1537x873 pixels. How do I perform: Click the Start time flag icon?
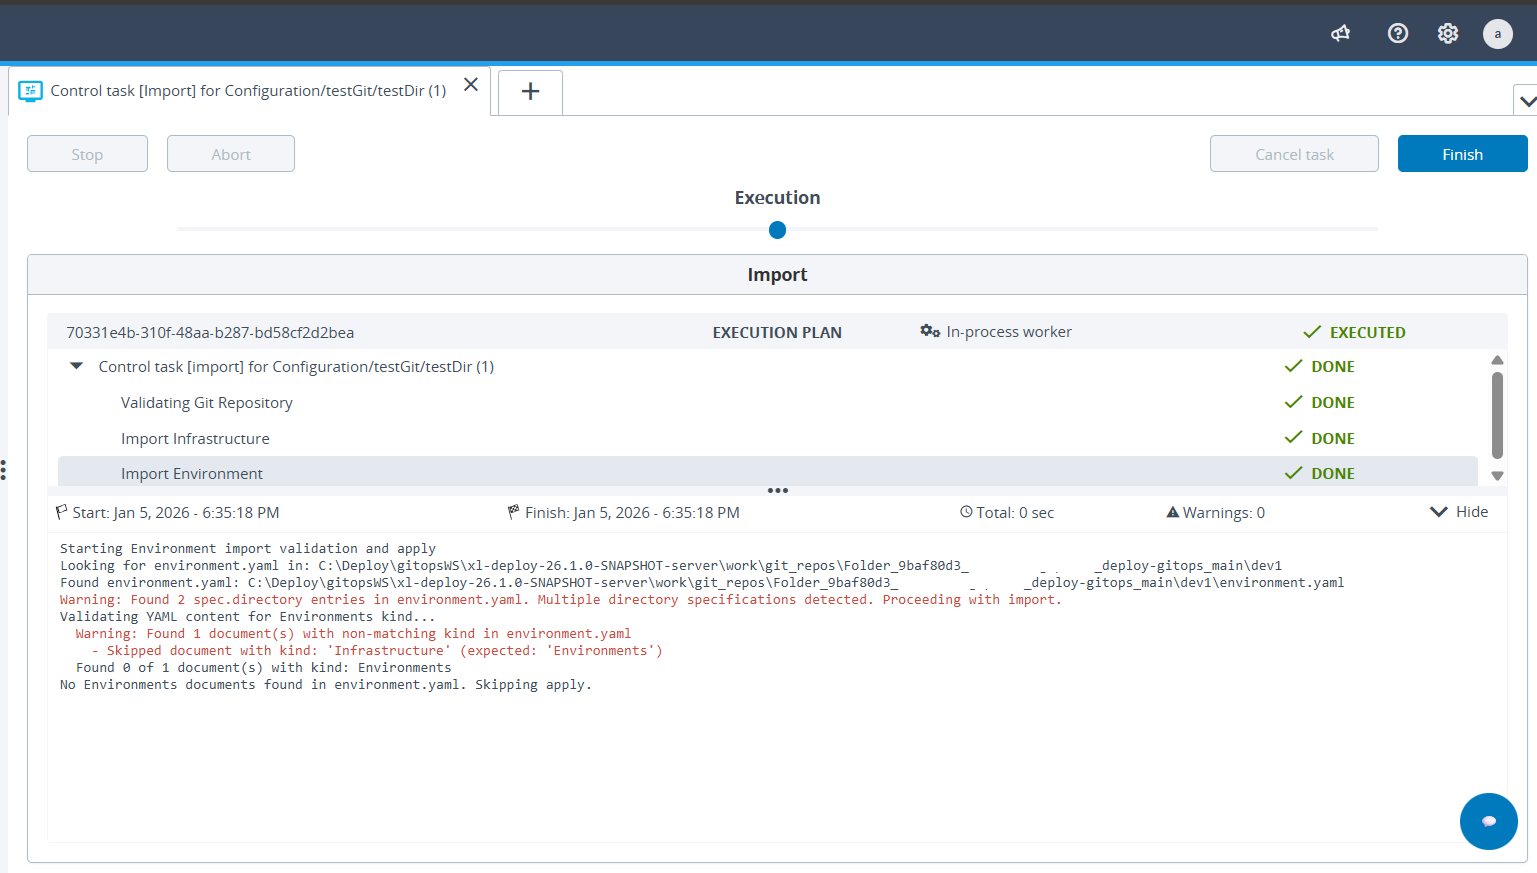pos(62,512)
